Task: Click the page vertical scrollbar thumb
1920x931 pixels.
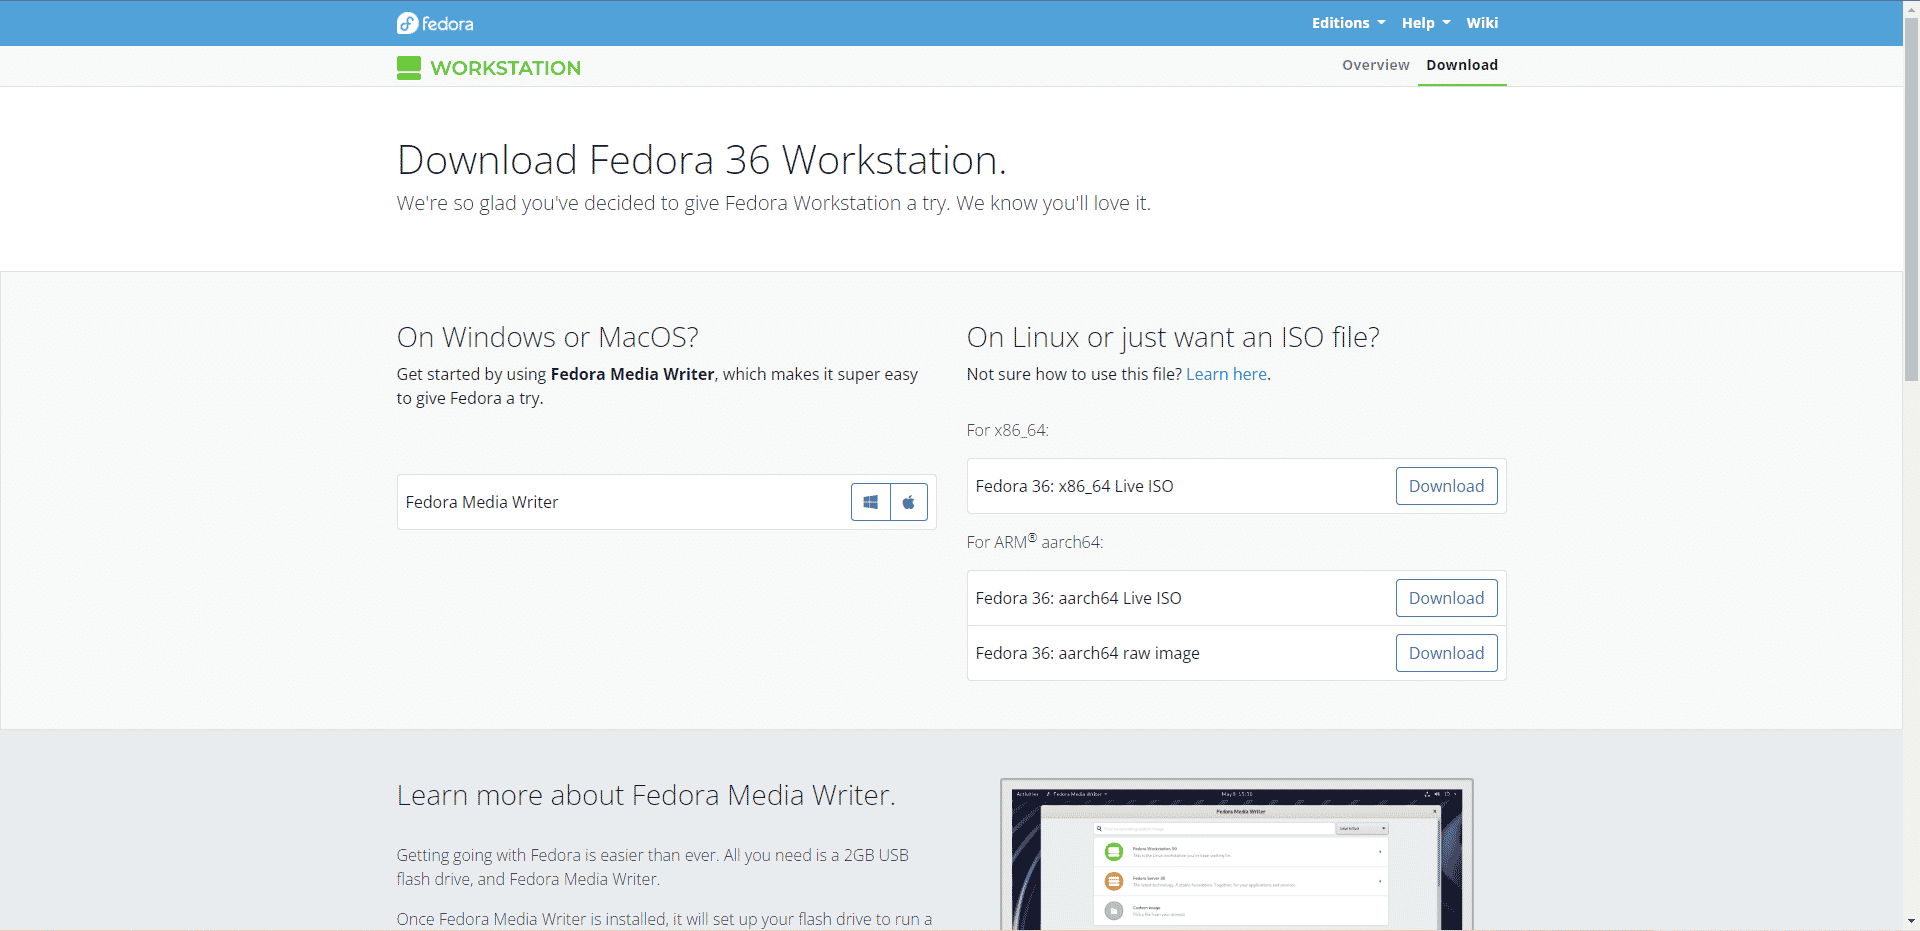Action: point(1911,200)
